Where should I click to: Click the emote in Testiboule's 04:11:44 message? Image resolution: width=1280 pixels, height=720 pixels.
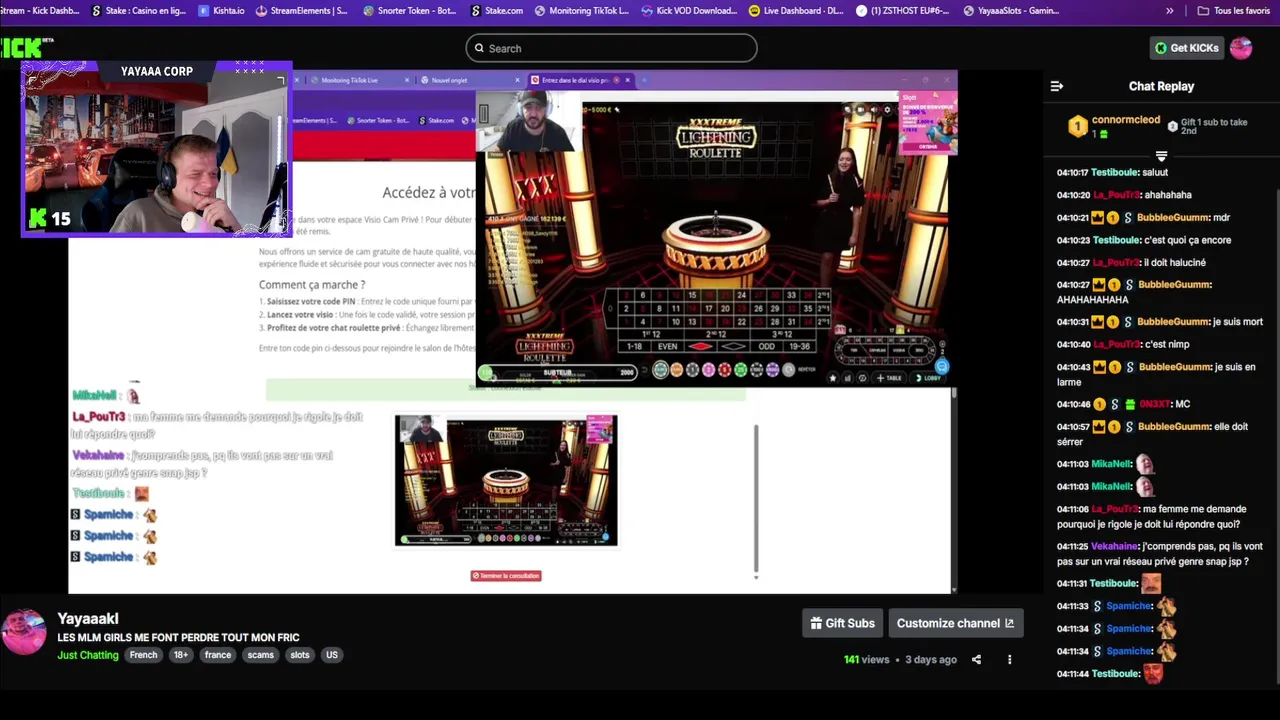(x=1153, y=674)
